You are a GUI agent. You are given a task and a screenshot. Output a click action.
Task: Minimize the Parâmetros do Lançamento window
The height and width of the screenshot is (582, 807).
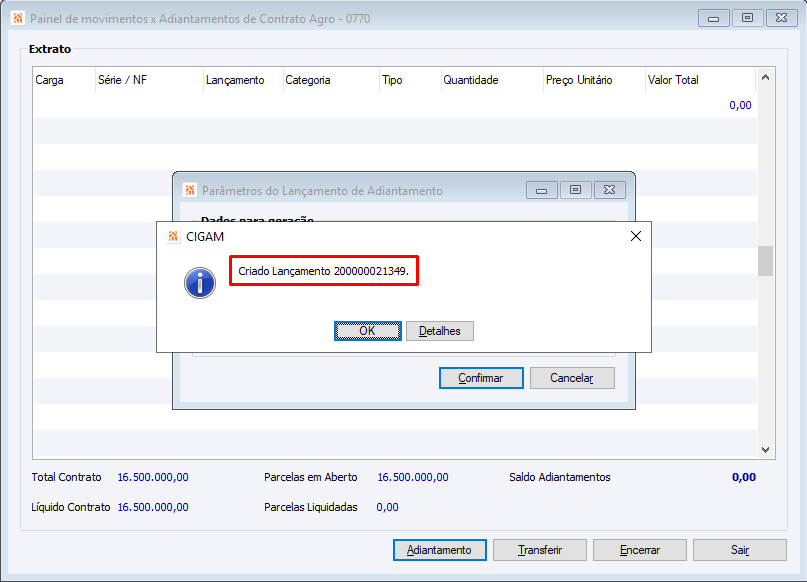coord(541,190)
